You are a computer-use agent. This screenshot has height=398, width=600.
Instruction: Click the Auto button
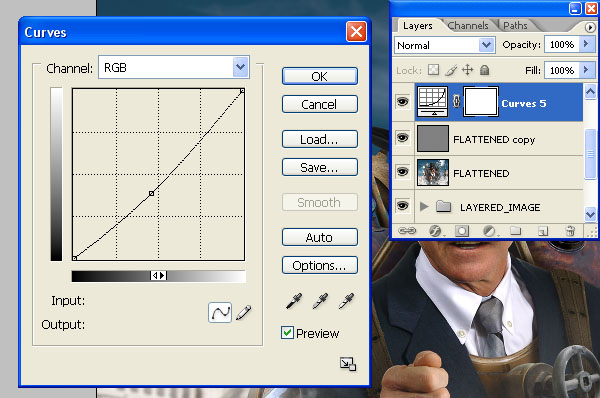[320, 237]
